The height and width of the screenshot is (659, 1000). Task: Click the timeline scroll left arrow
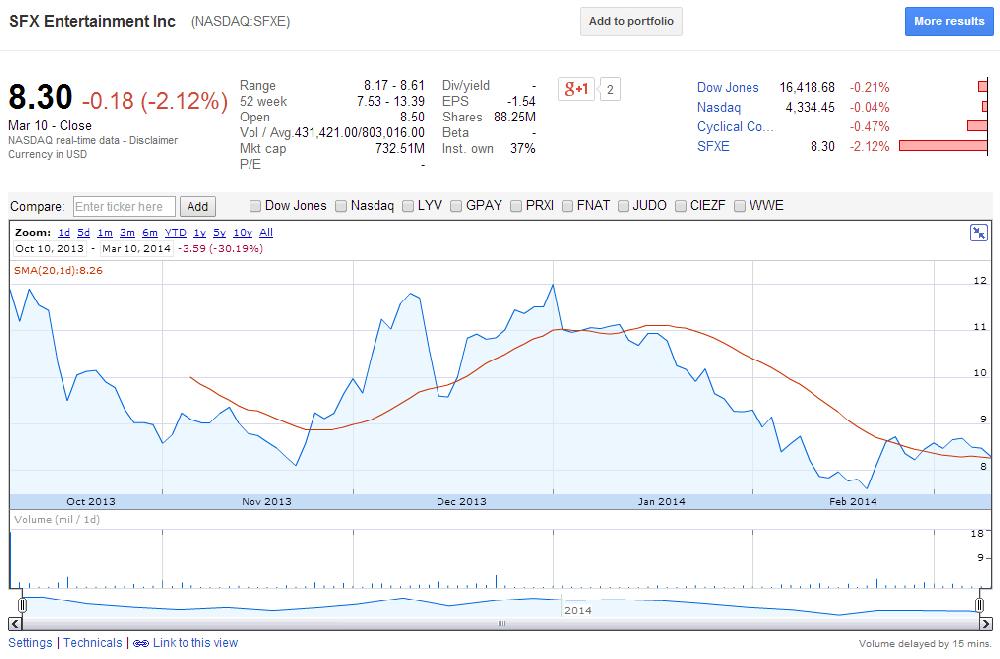pyautogui.click(x=15, y=623)
